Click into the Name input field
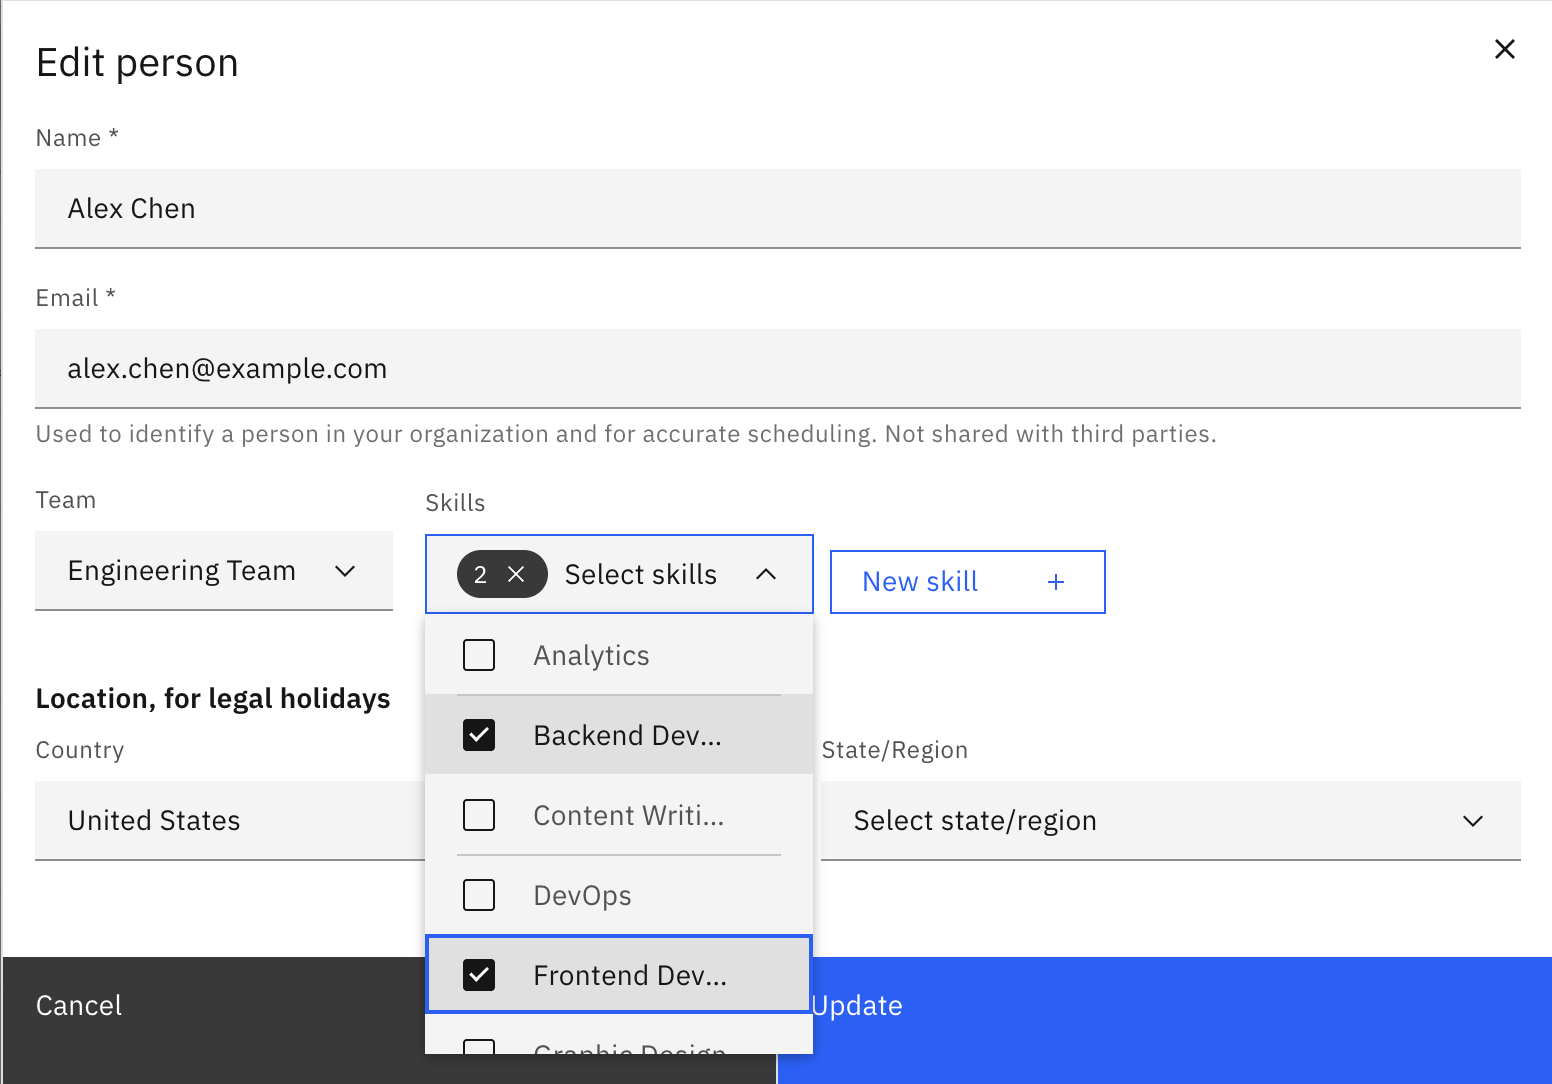This screenshot has height=1084, width=1552. coord(778,208)
